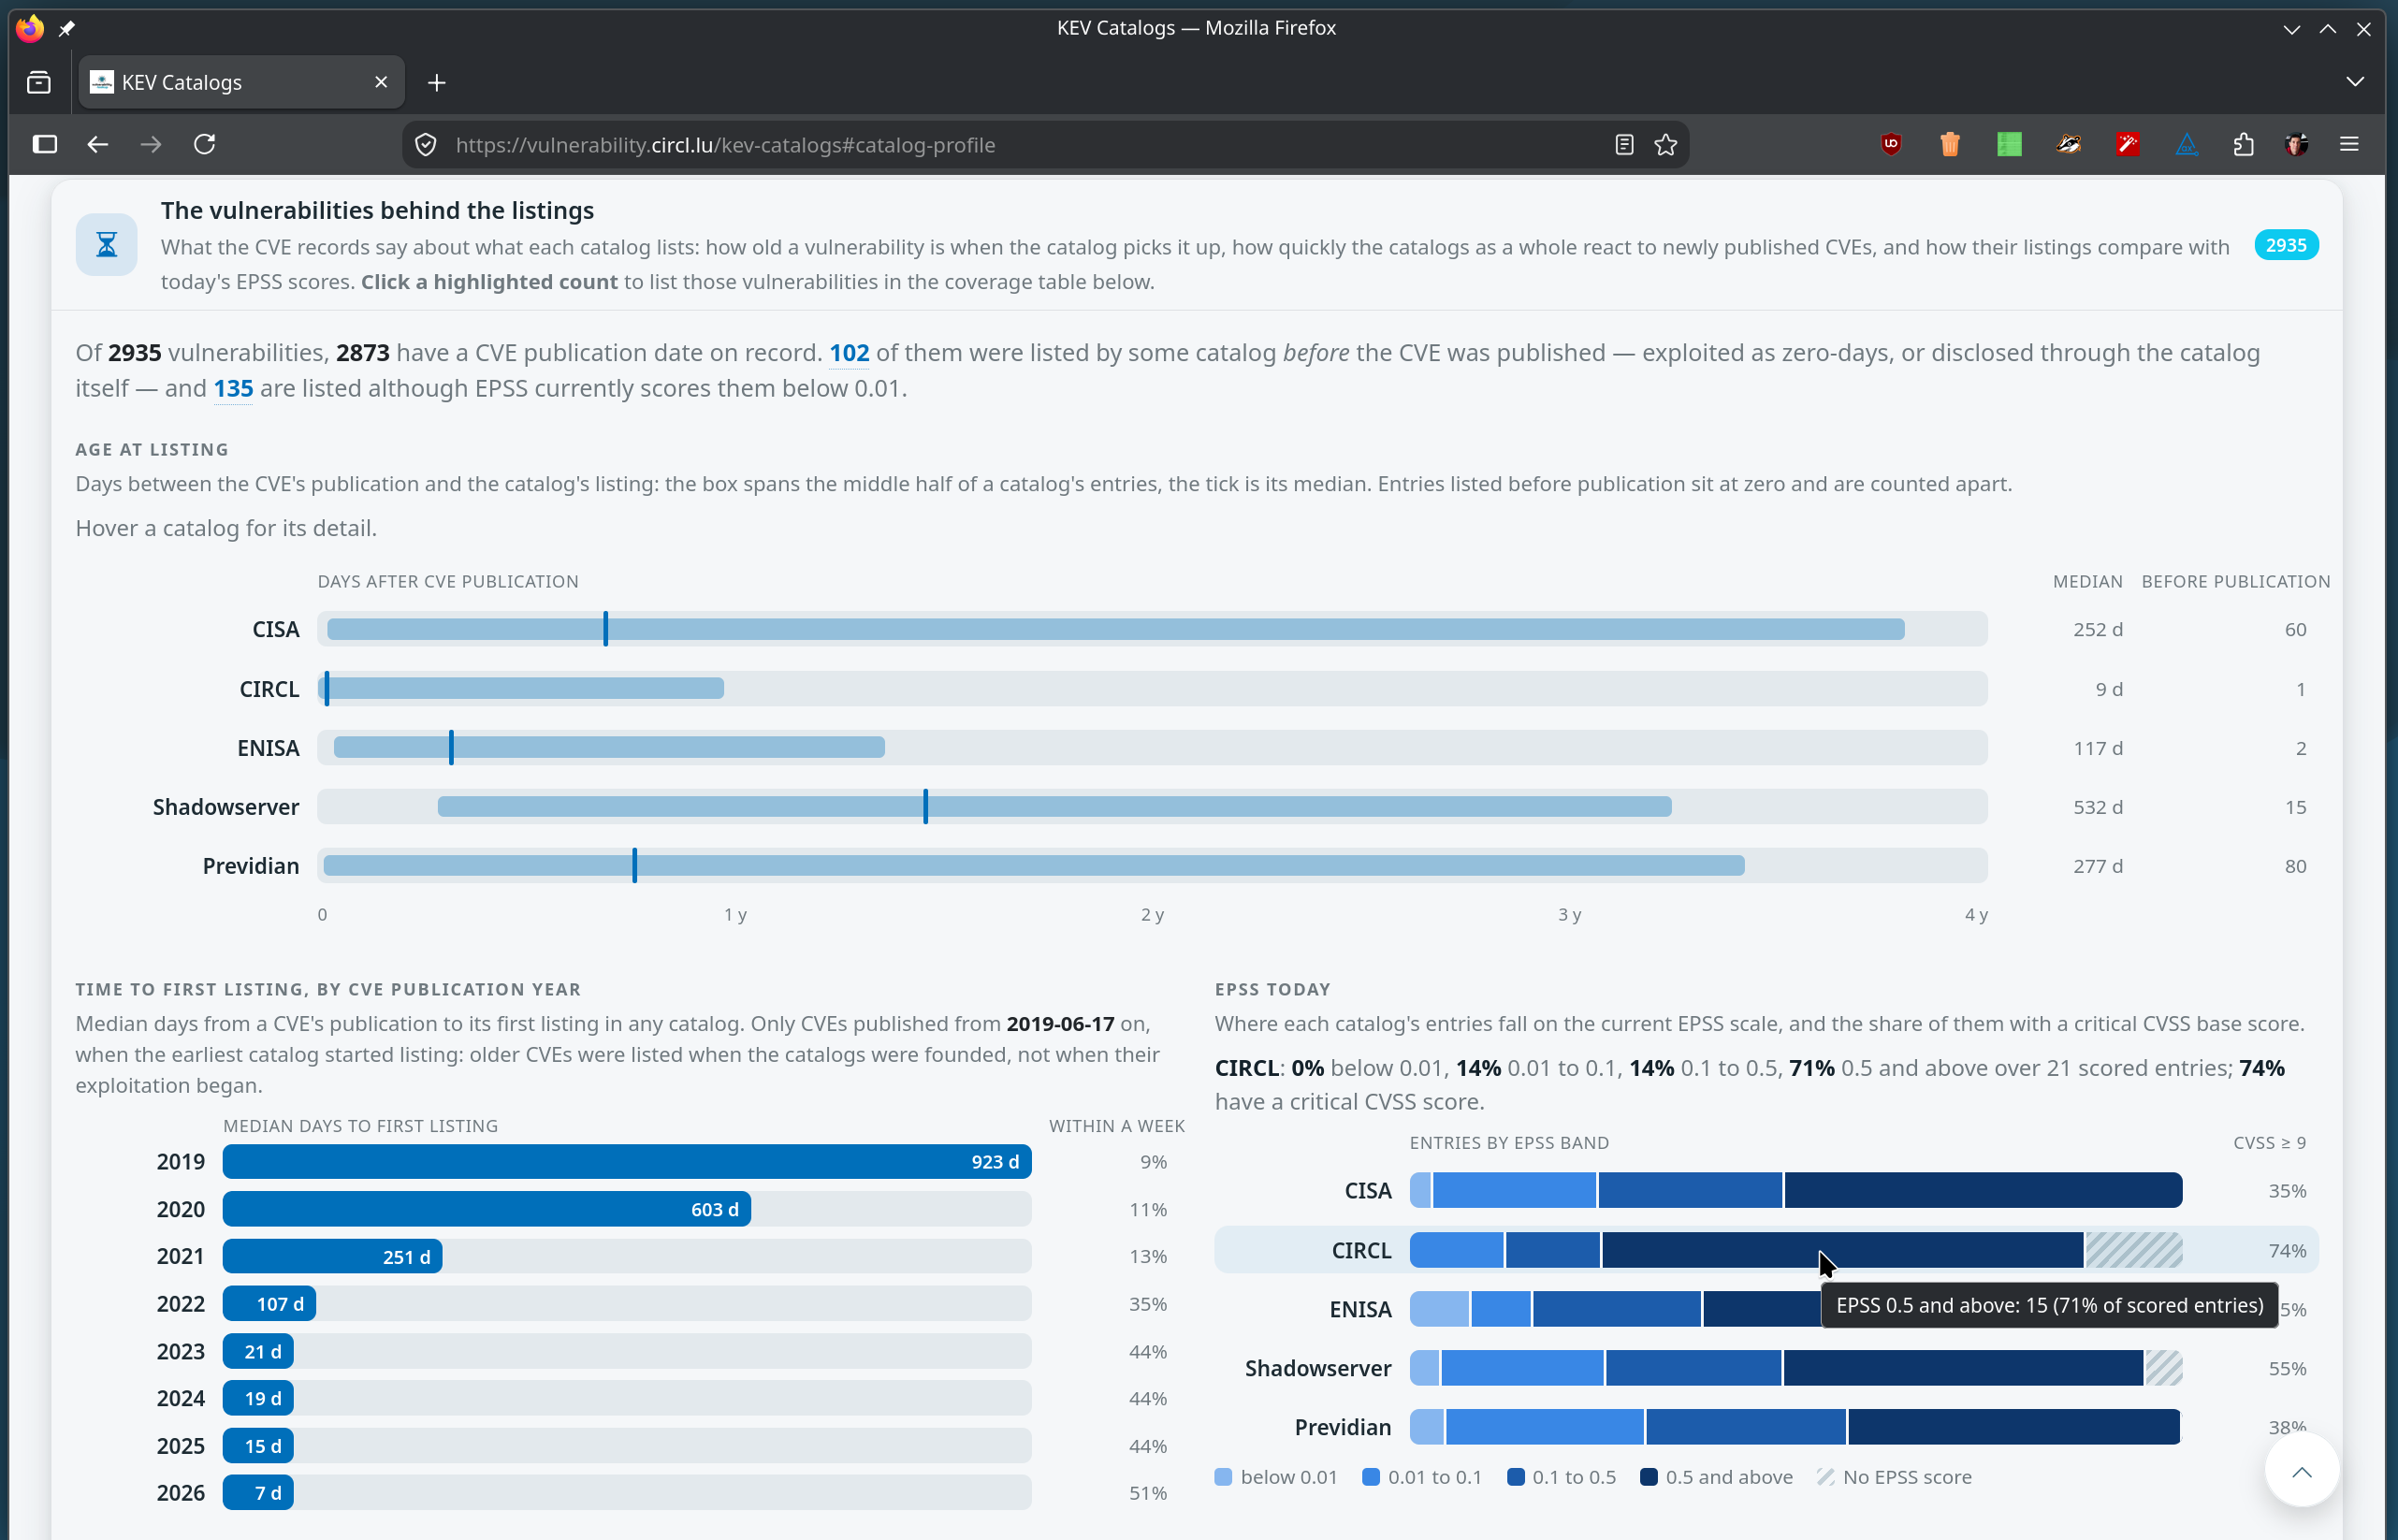Viewport: 2398px width, 1540px height.
Task: Click ENISA lightest below 0.01 segment
Action: [x=1439, y=1309]
